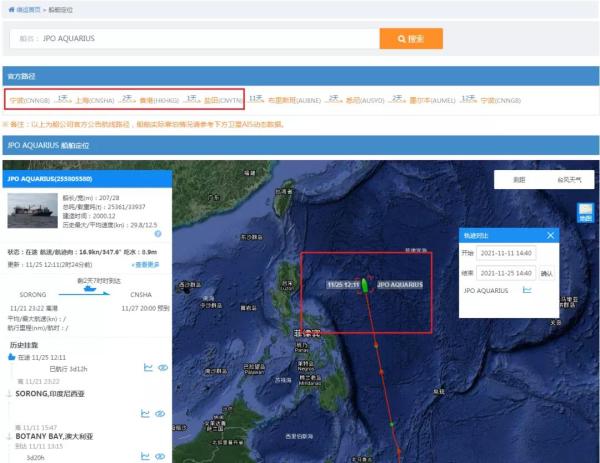
Task: Open the JPO AQUARIUS ship photo thumbnail
Action: click(33, 210)
